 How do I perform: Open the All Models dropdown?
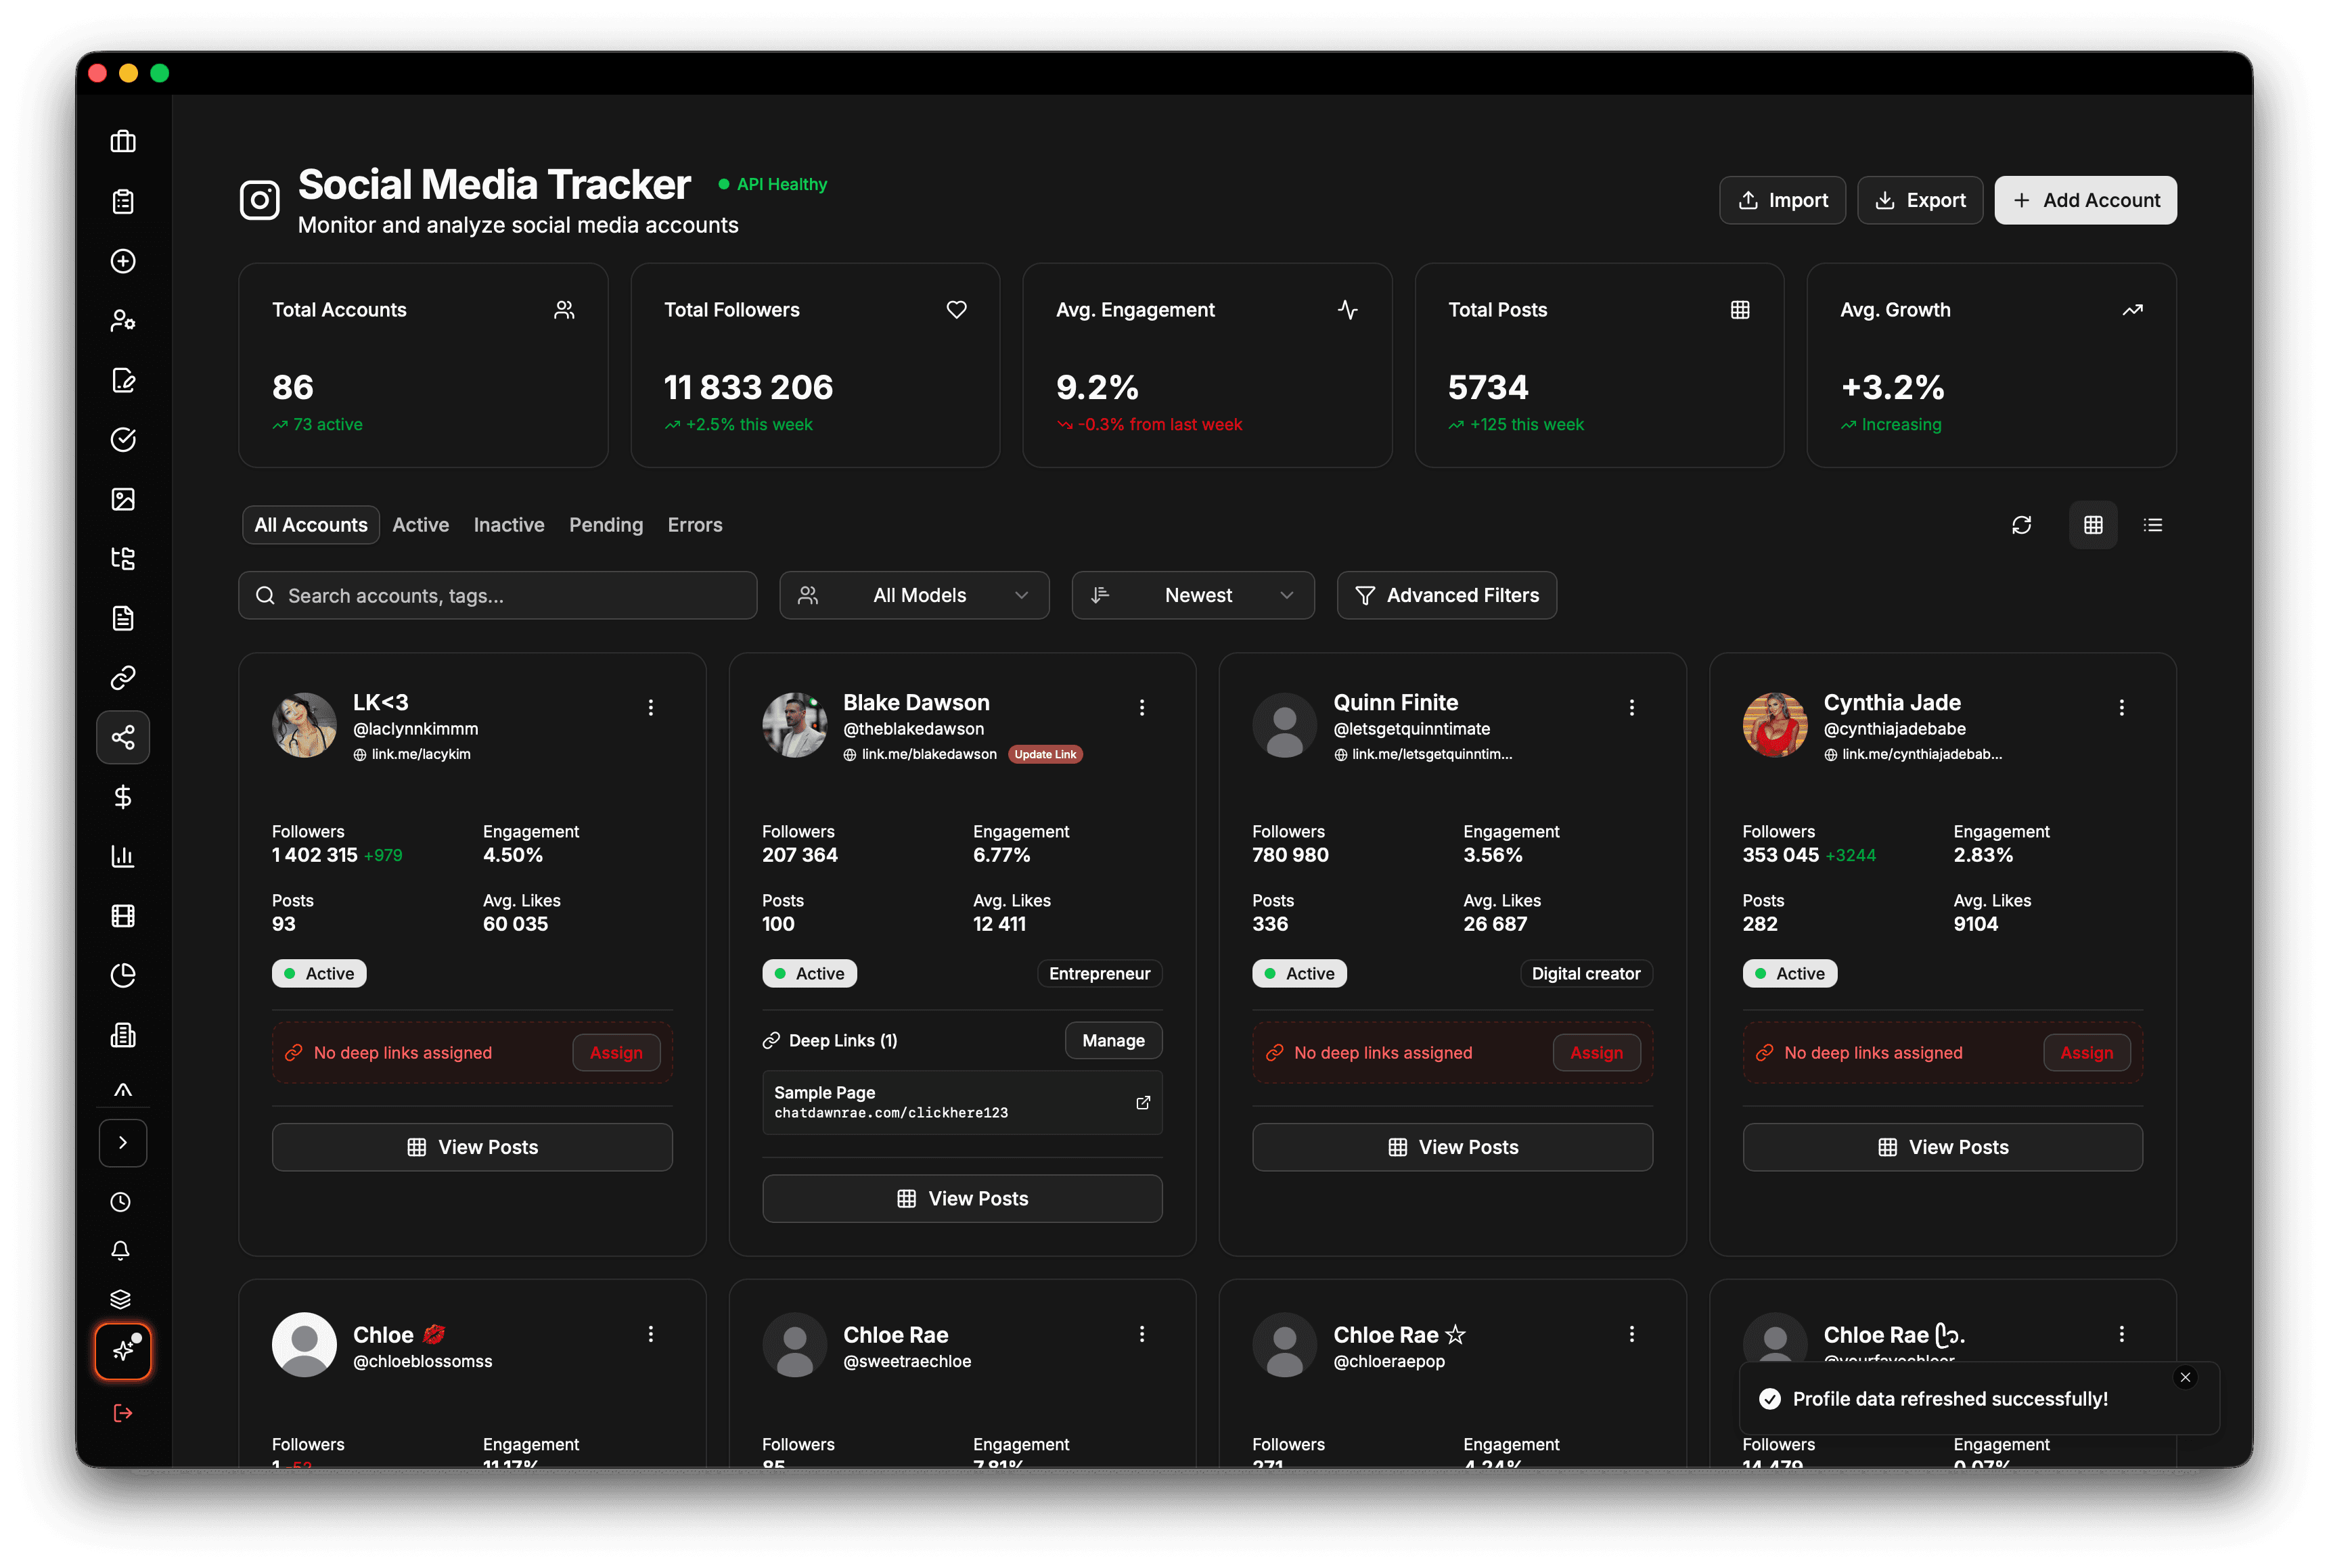[x=914, y=595]
